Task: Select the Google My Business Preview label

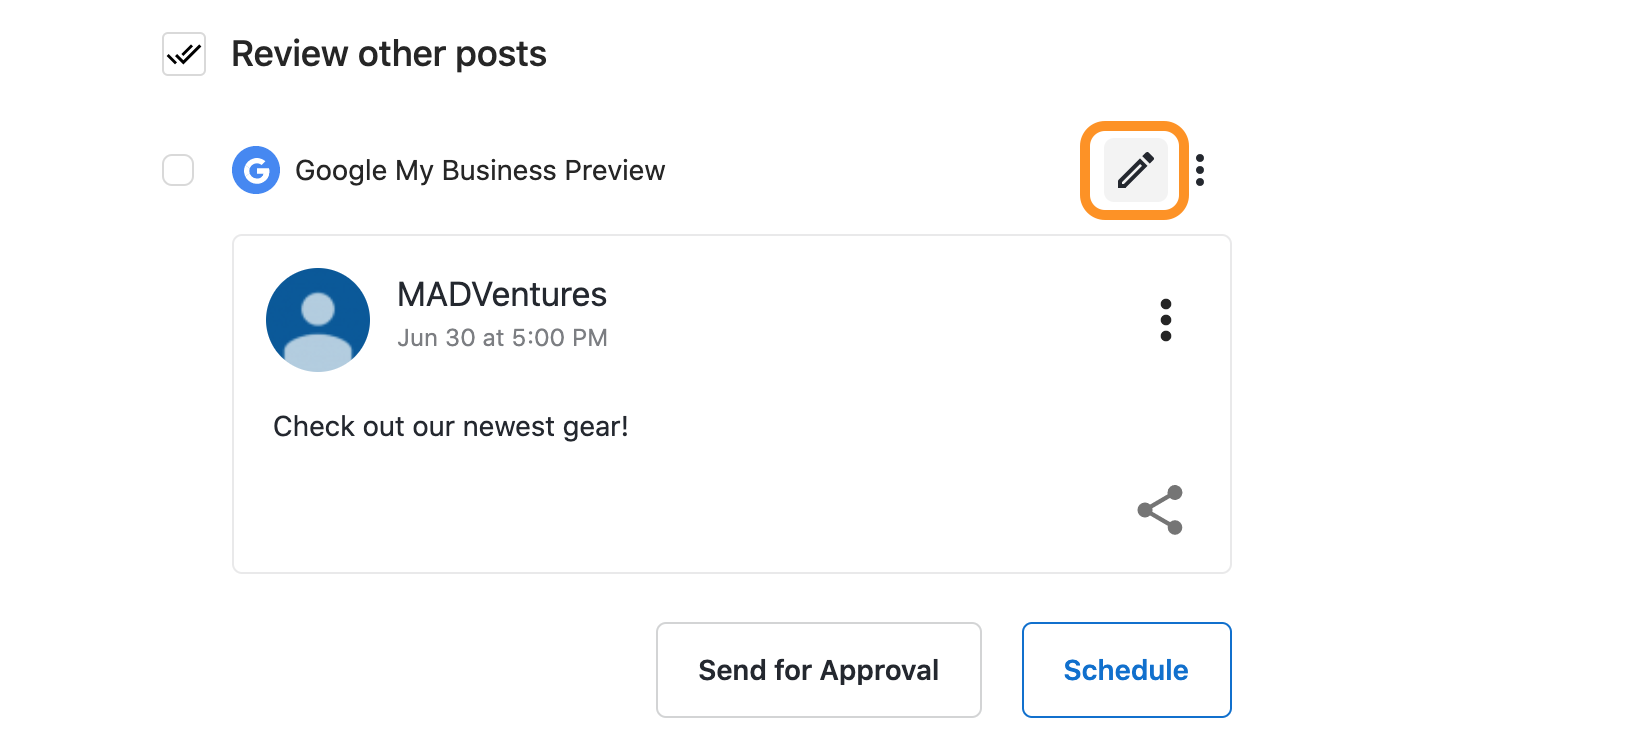Action: 480,171
